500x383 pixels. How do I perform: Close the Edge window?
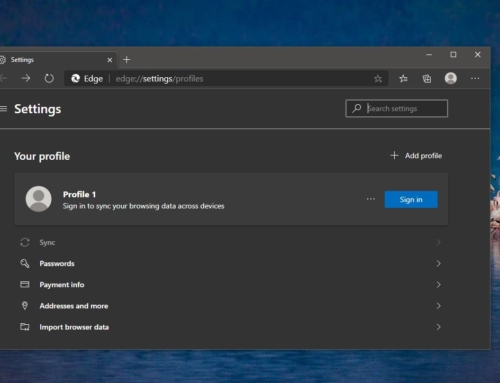click(477, 54)
